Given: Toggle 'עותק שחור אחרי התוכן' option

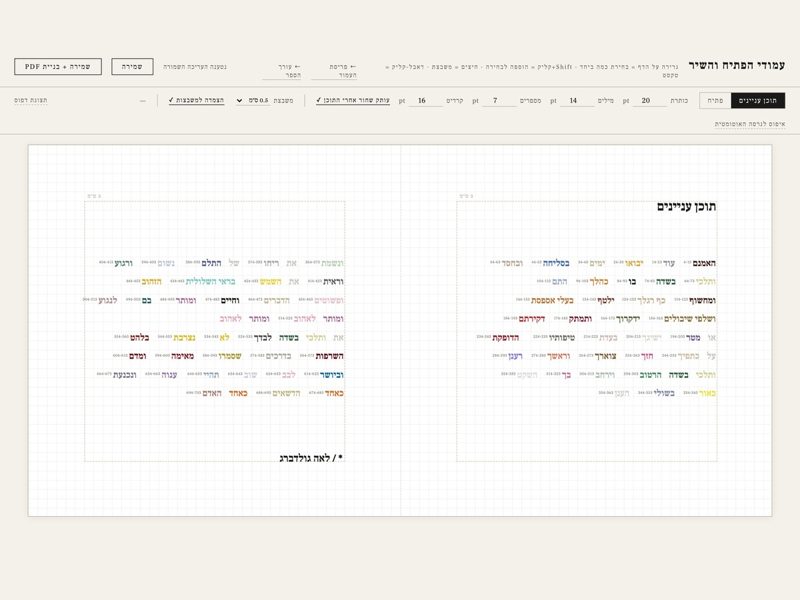Looking at the screenshot, I should click(353, 101).
